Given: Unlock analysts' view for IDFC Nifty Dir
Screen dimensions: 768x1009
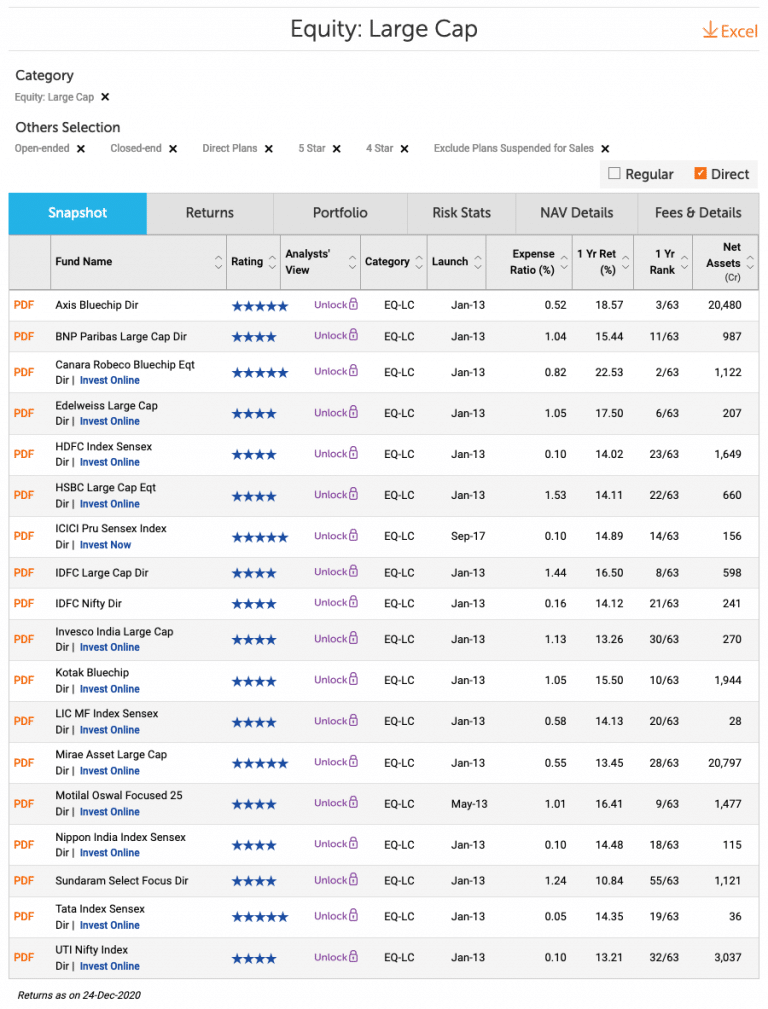Looking at the screenshot, I should [x=336, y=602].
